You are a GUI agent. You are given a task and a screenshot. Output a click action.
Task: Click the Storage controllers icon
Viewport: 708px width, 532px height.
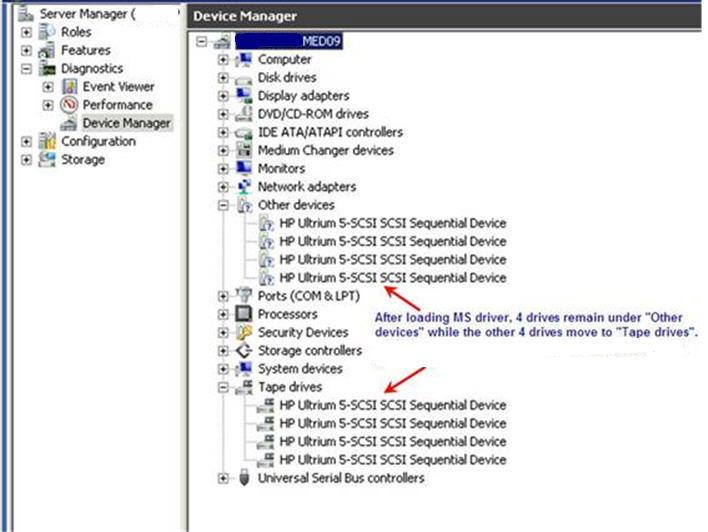244,350
